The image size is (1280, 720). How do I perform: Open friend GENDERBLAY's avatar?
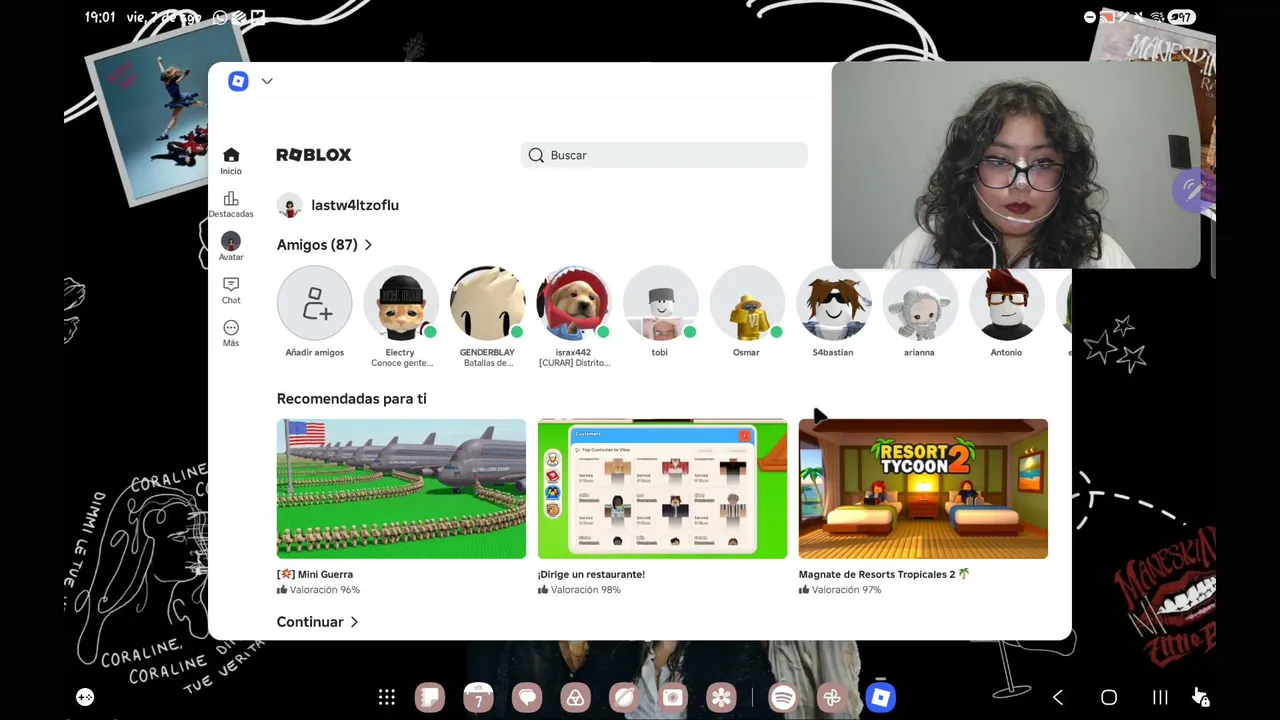click(487, 304)
